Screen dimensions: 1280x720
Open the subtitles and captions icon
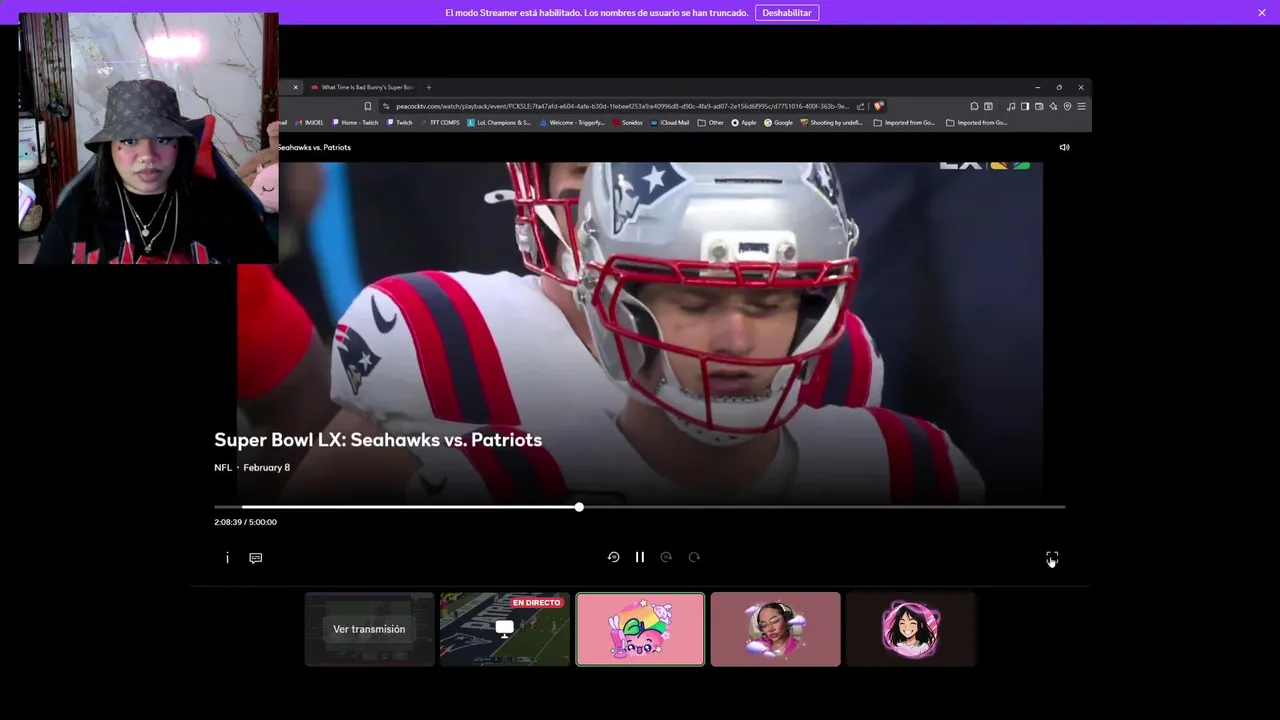tap(256, 558)
